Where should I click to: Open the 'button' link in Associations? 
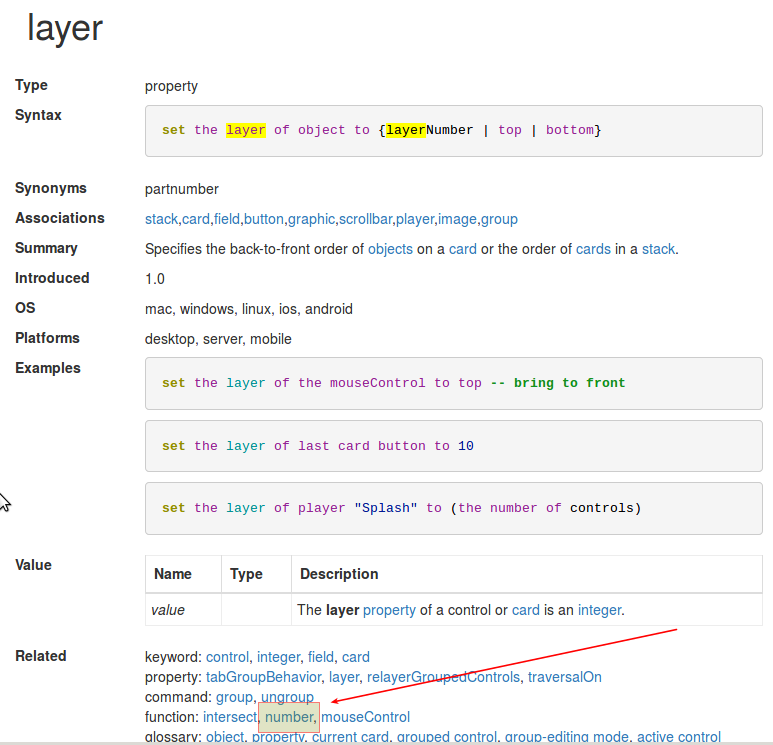(x=264, y=219)
